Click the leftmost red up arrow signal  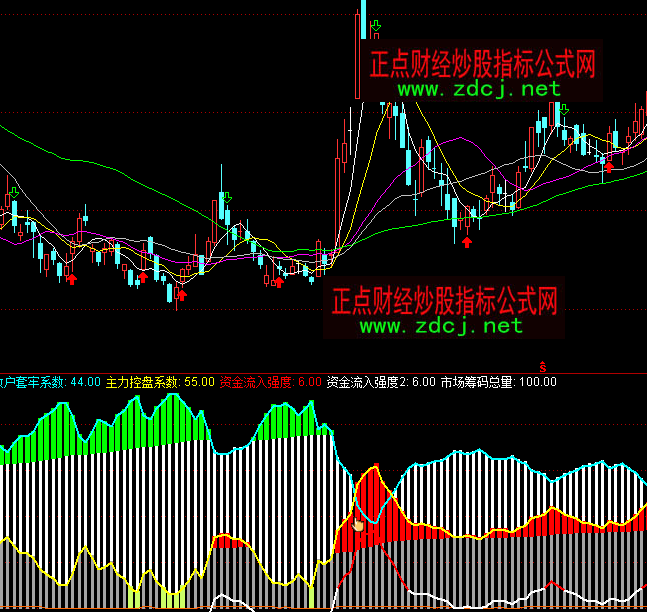coord(71,279)
